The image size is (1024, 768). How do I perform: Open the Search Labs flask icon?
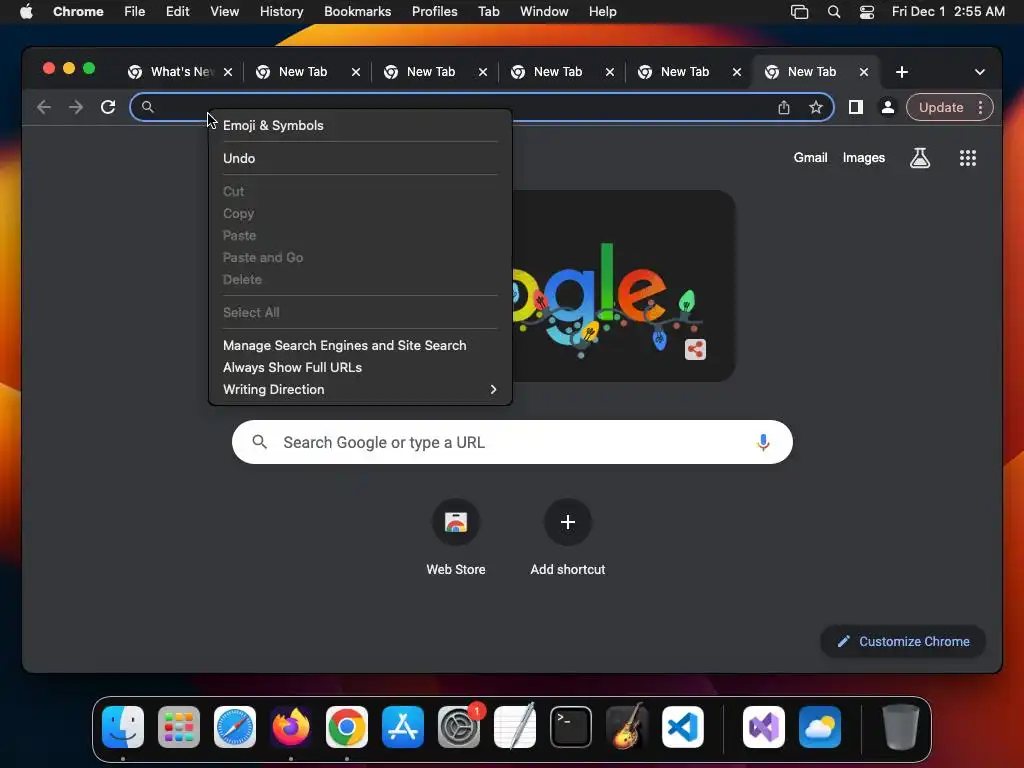tap(920, 157)
